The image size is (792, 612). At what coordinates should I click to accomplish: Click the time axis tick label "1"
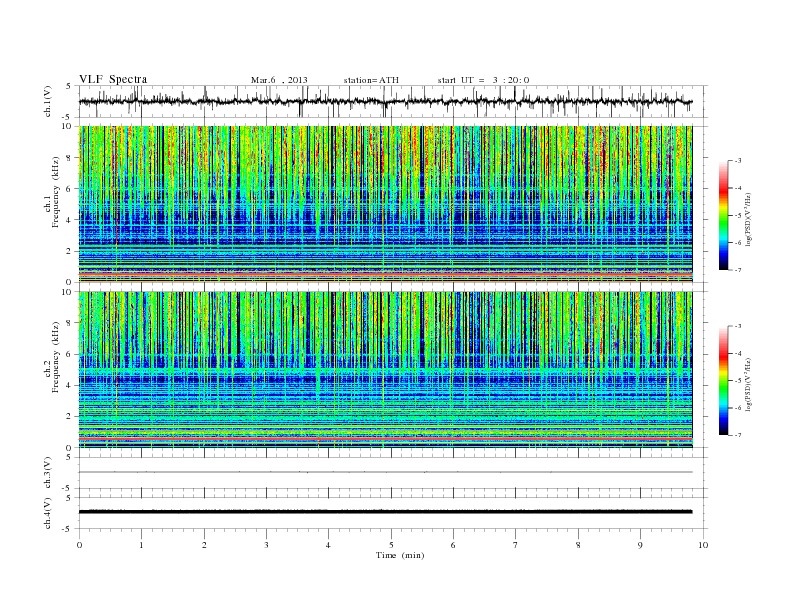pyautogui.click(x=141, y=545)
